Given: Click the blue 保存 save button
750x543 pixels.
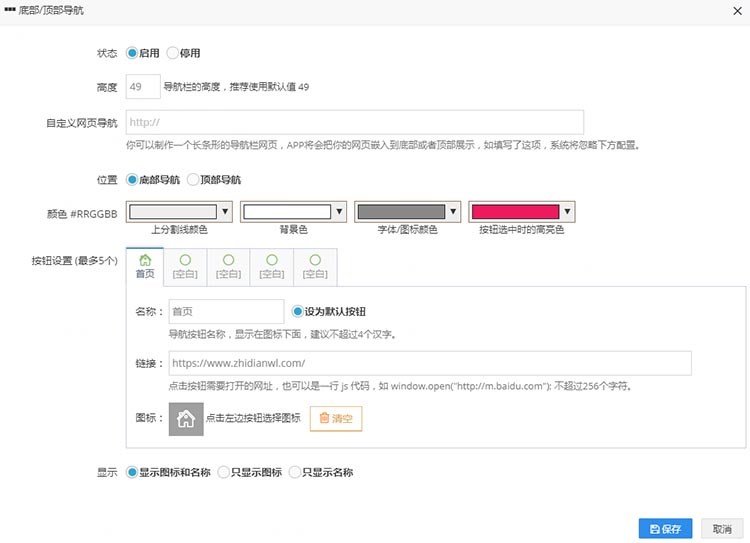Looking at the screenshot, I should click(665, 529).
